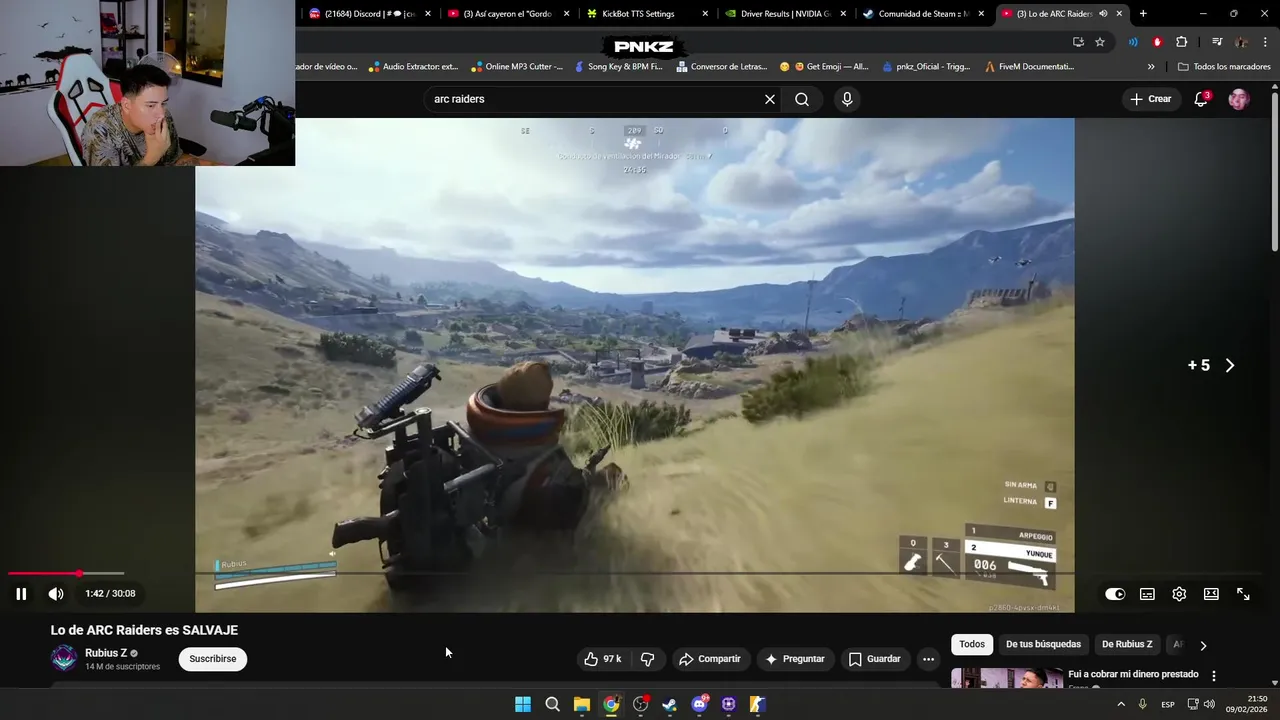
Task: Open the account avatar menu
Action: 1239,99
